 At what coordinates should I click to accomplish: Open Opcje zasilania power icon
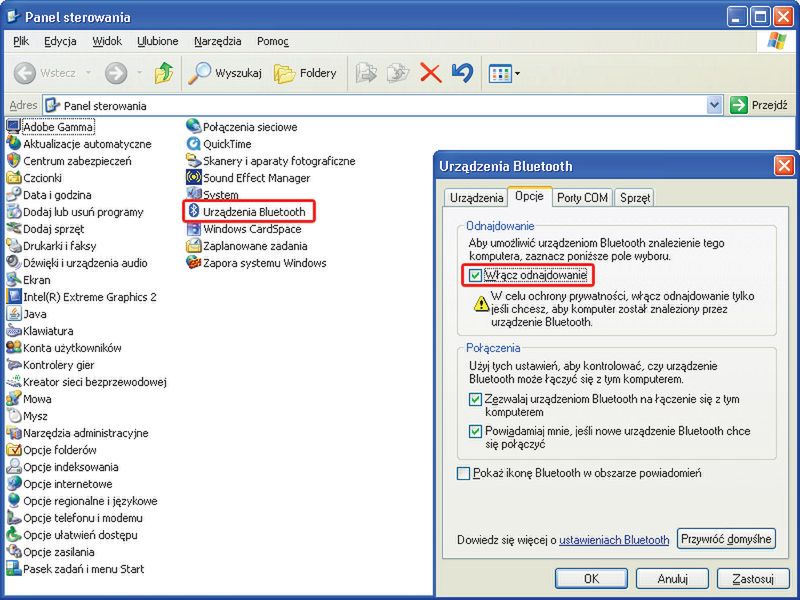[13, 552]
